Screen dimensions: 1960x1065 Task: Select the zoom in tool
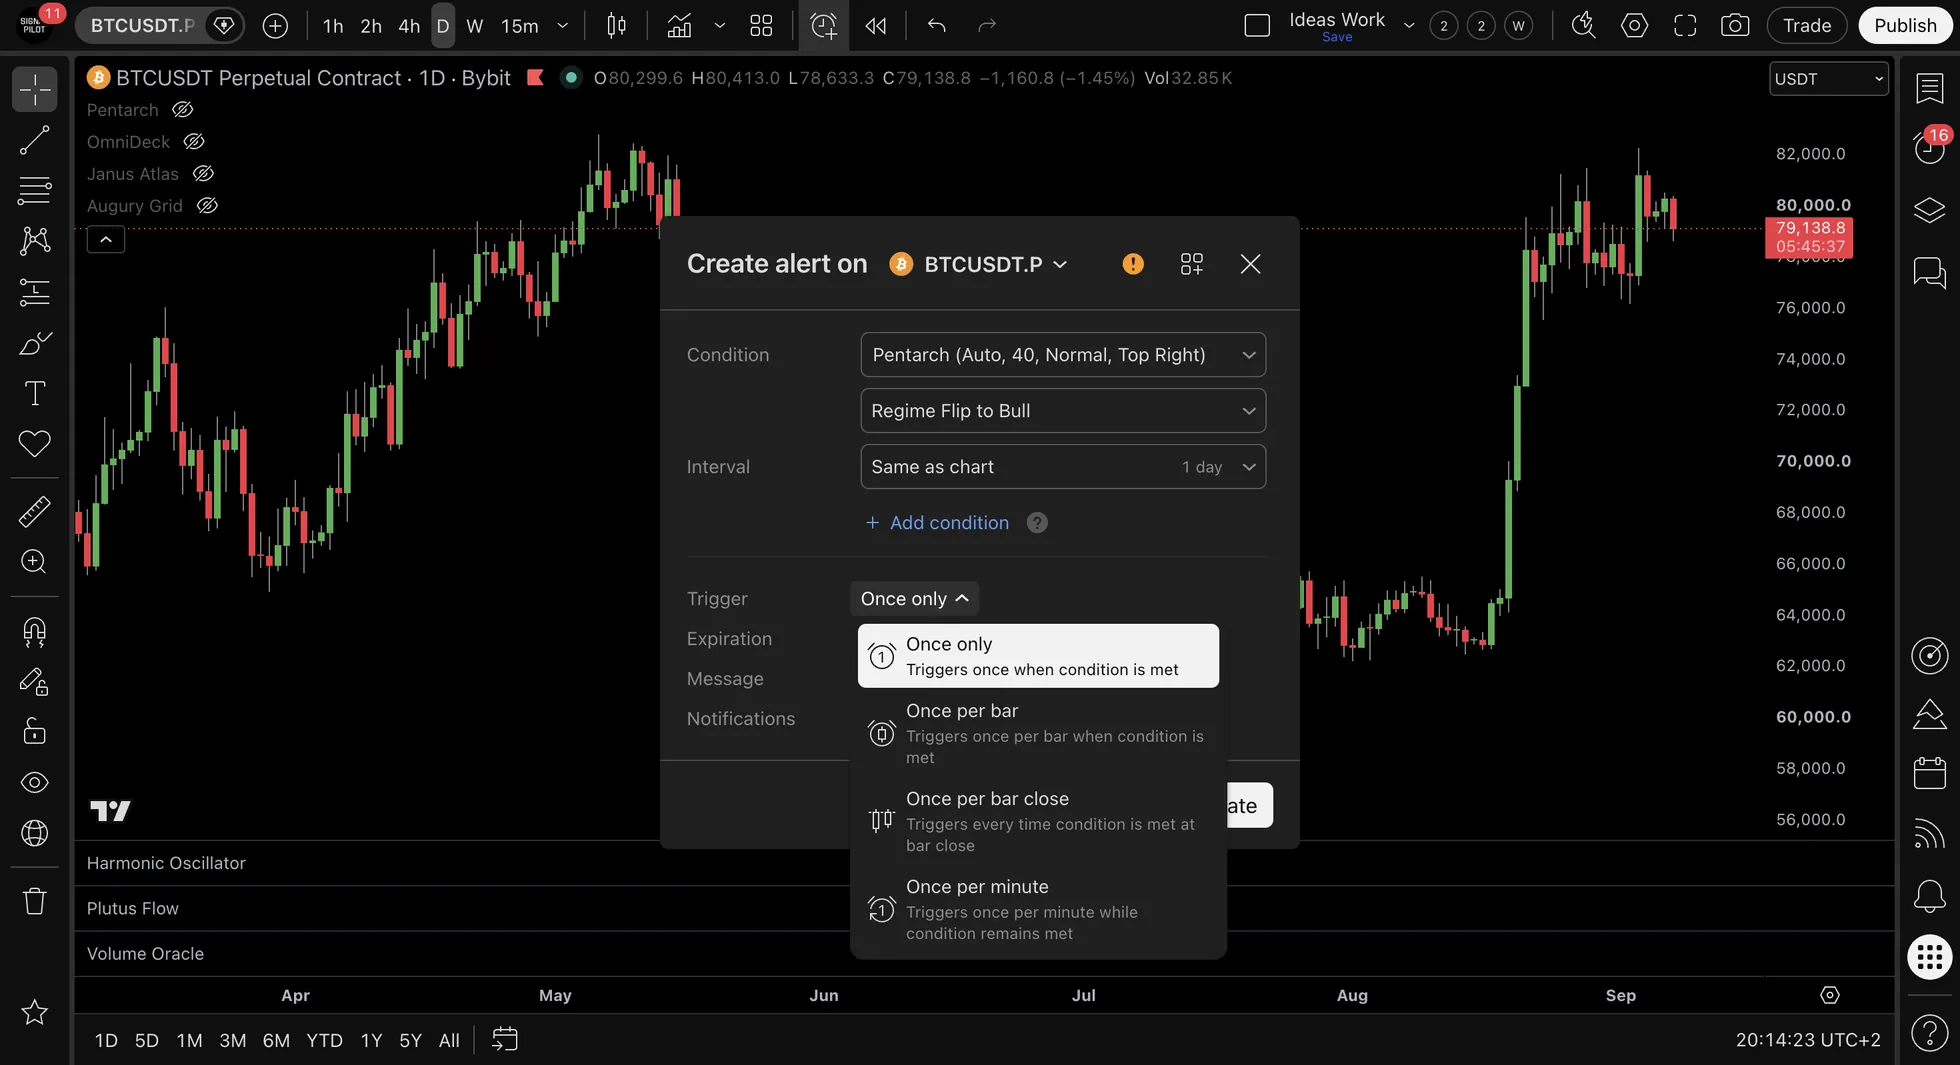(34, 561)
